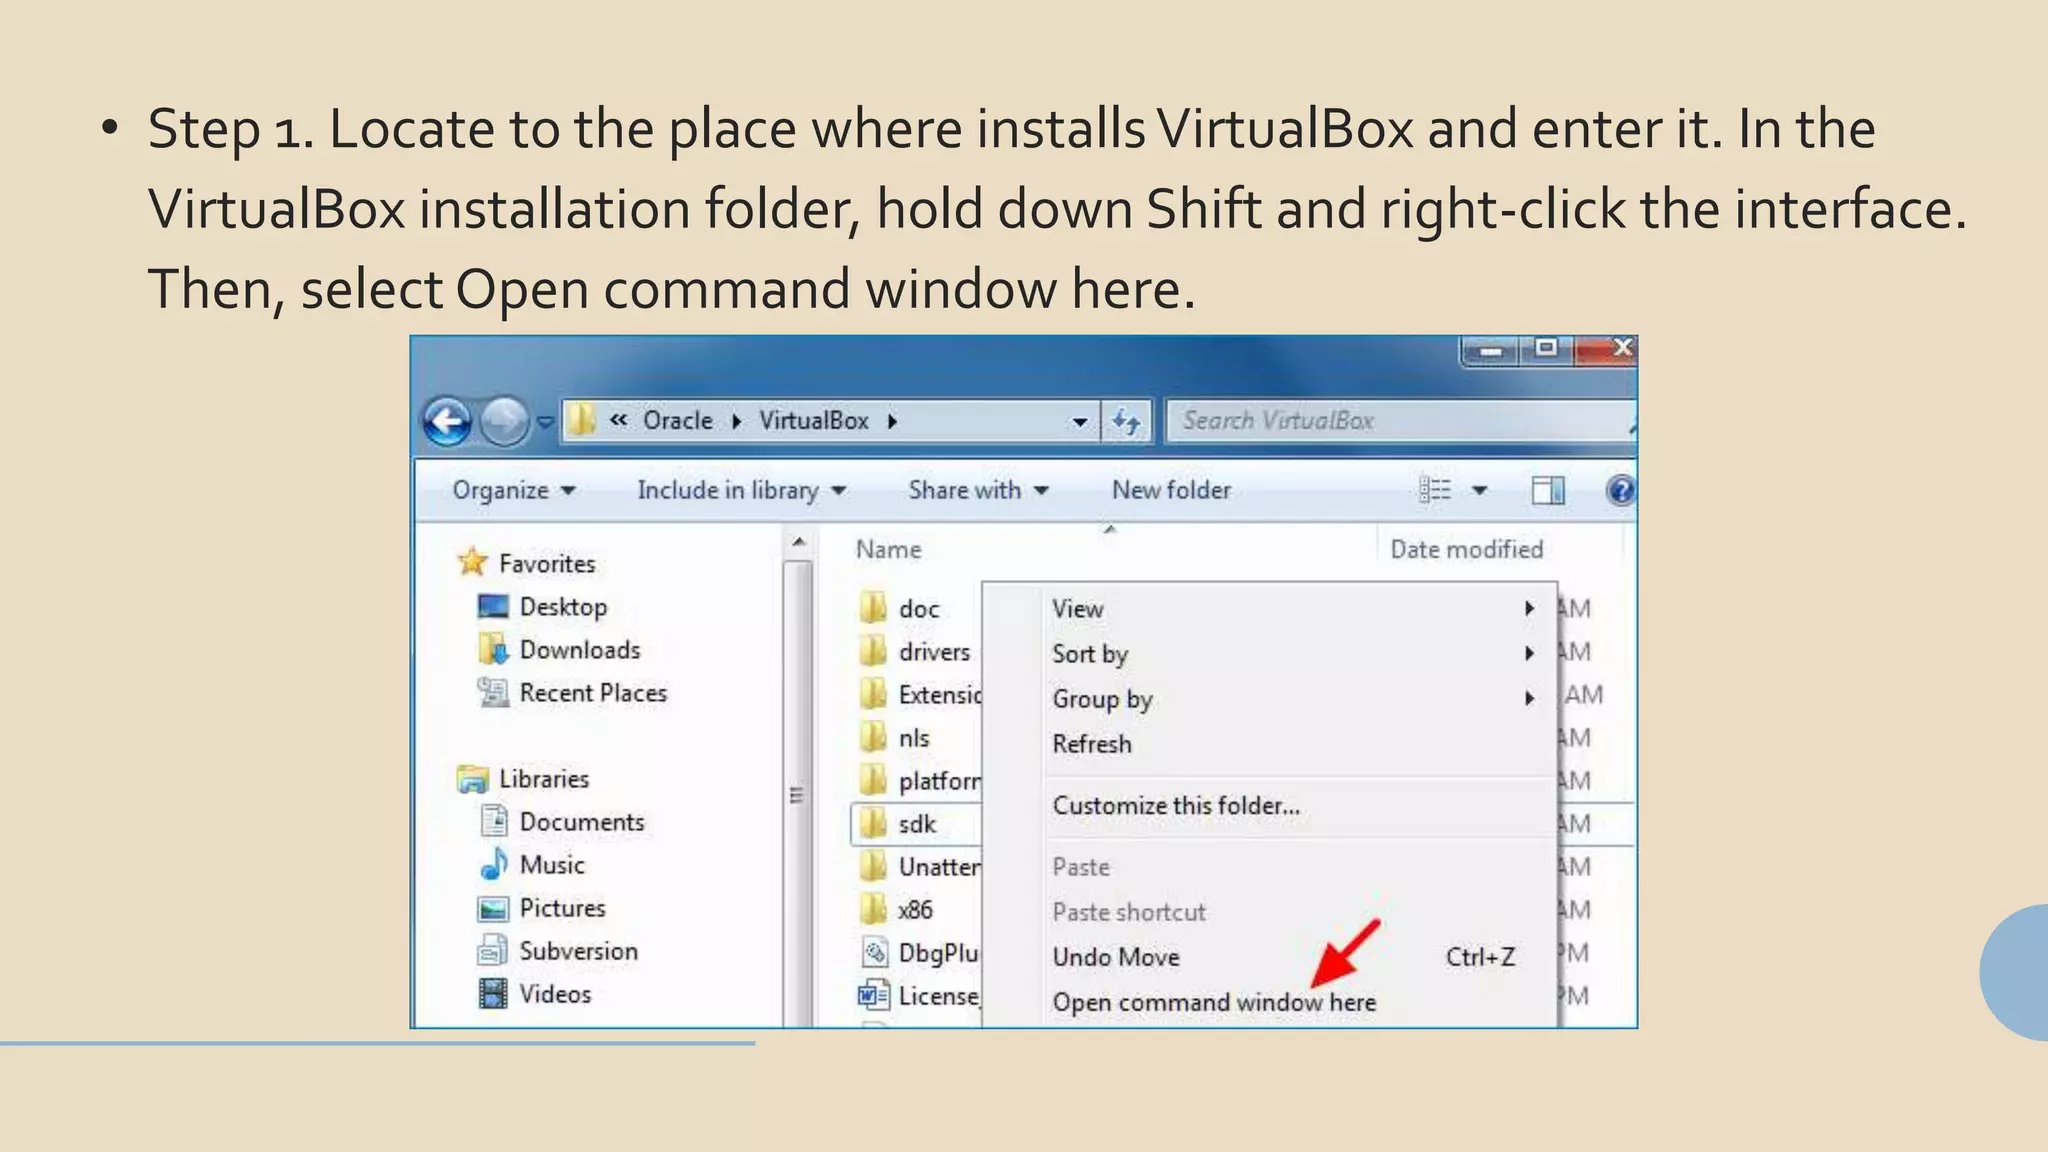Image resolution: width=2048 pixels, height=1152 pixels.
Task: Click the double-chevron in address bar path
Action: pos(619,420)
